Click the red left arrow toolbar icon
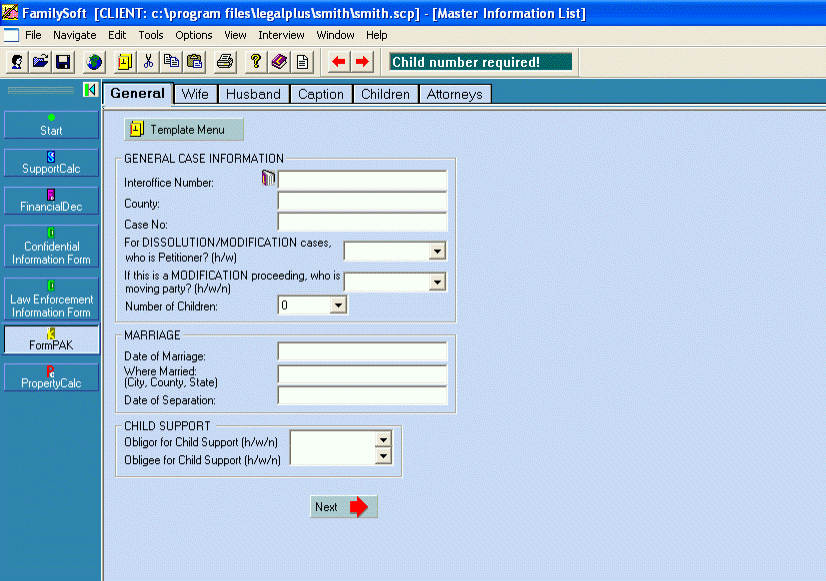 338,62
